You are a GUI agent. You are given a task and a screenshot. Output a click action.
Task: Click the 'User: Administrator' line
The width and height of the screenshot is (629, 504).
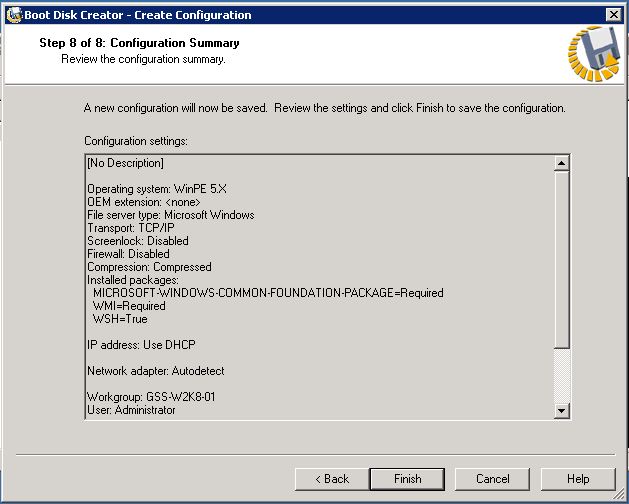[131, 410]
